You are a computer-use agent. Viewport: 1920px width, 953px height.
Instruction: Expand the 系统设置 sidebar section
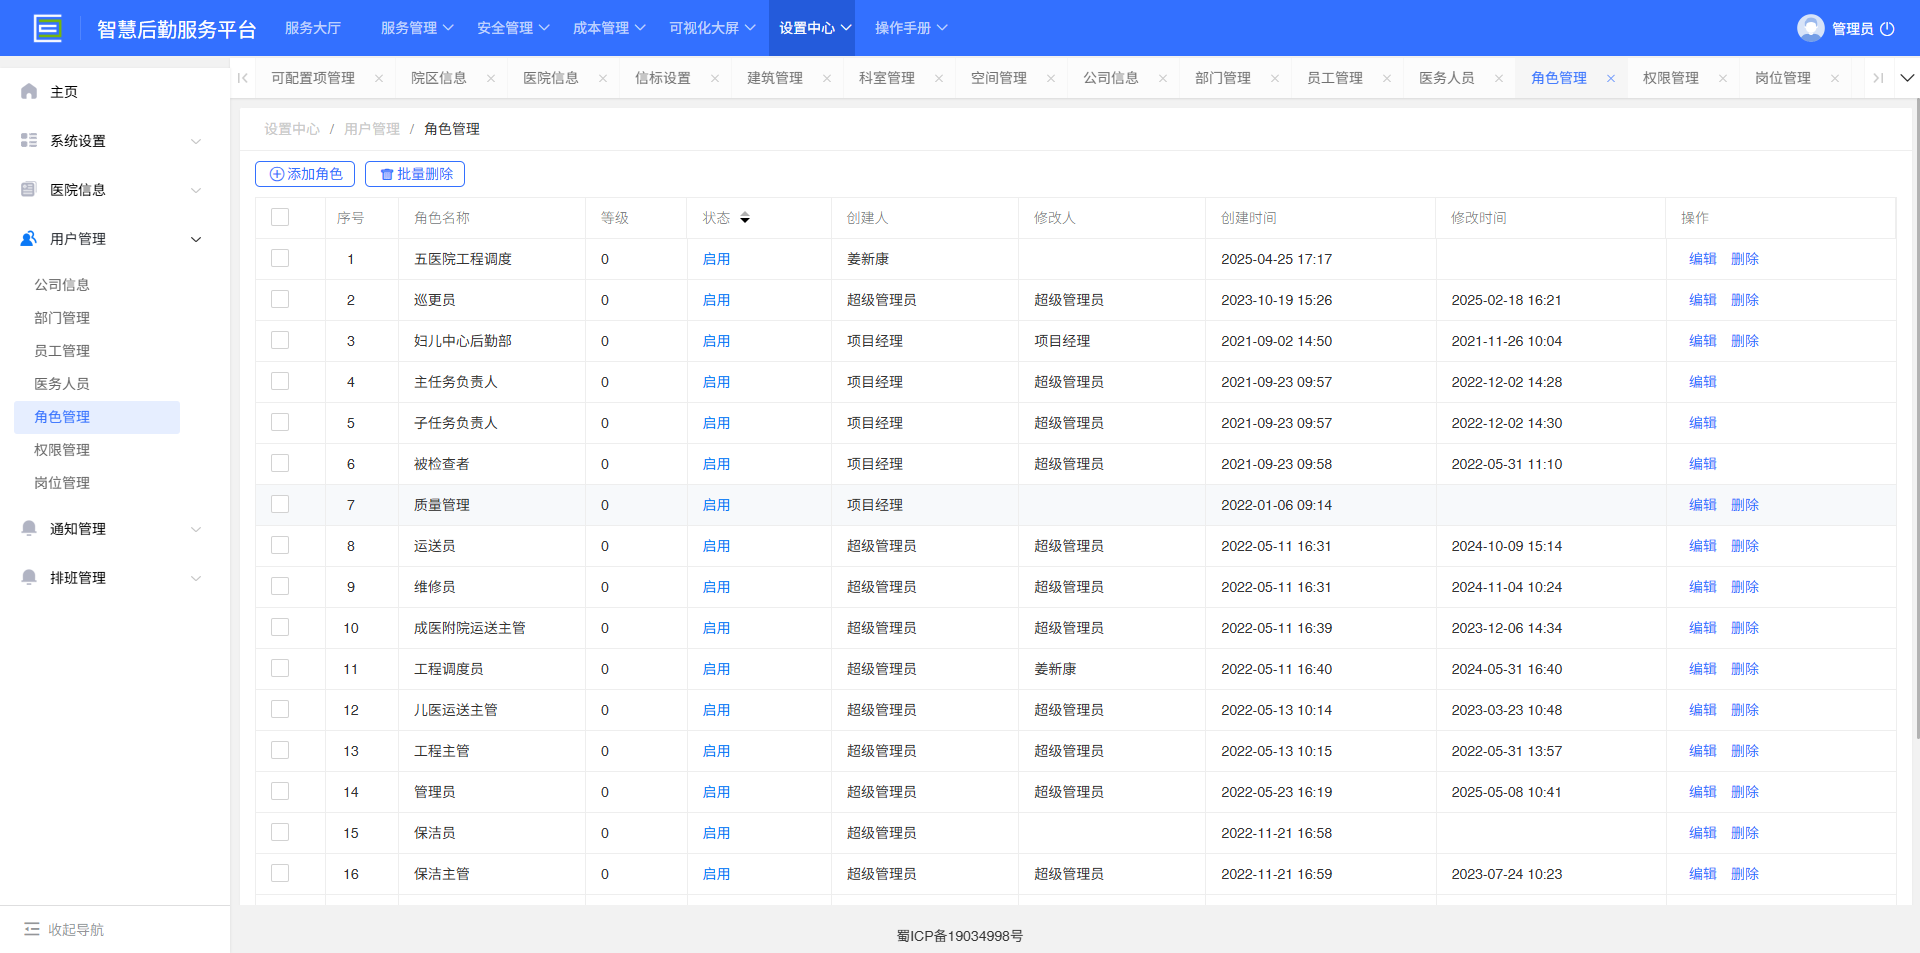(x=196, y=141)
